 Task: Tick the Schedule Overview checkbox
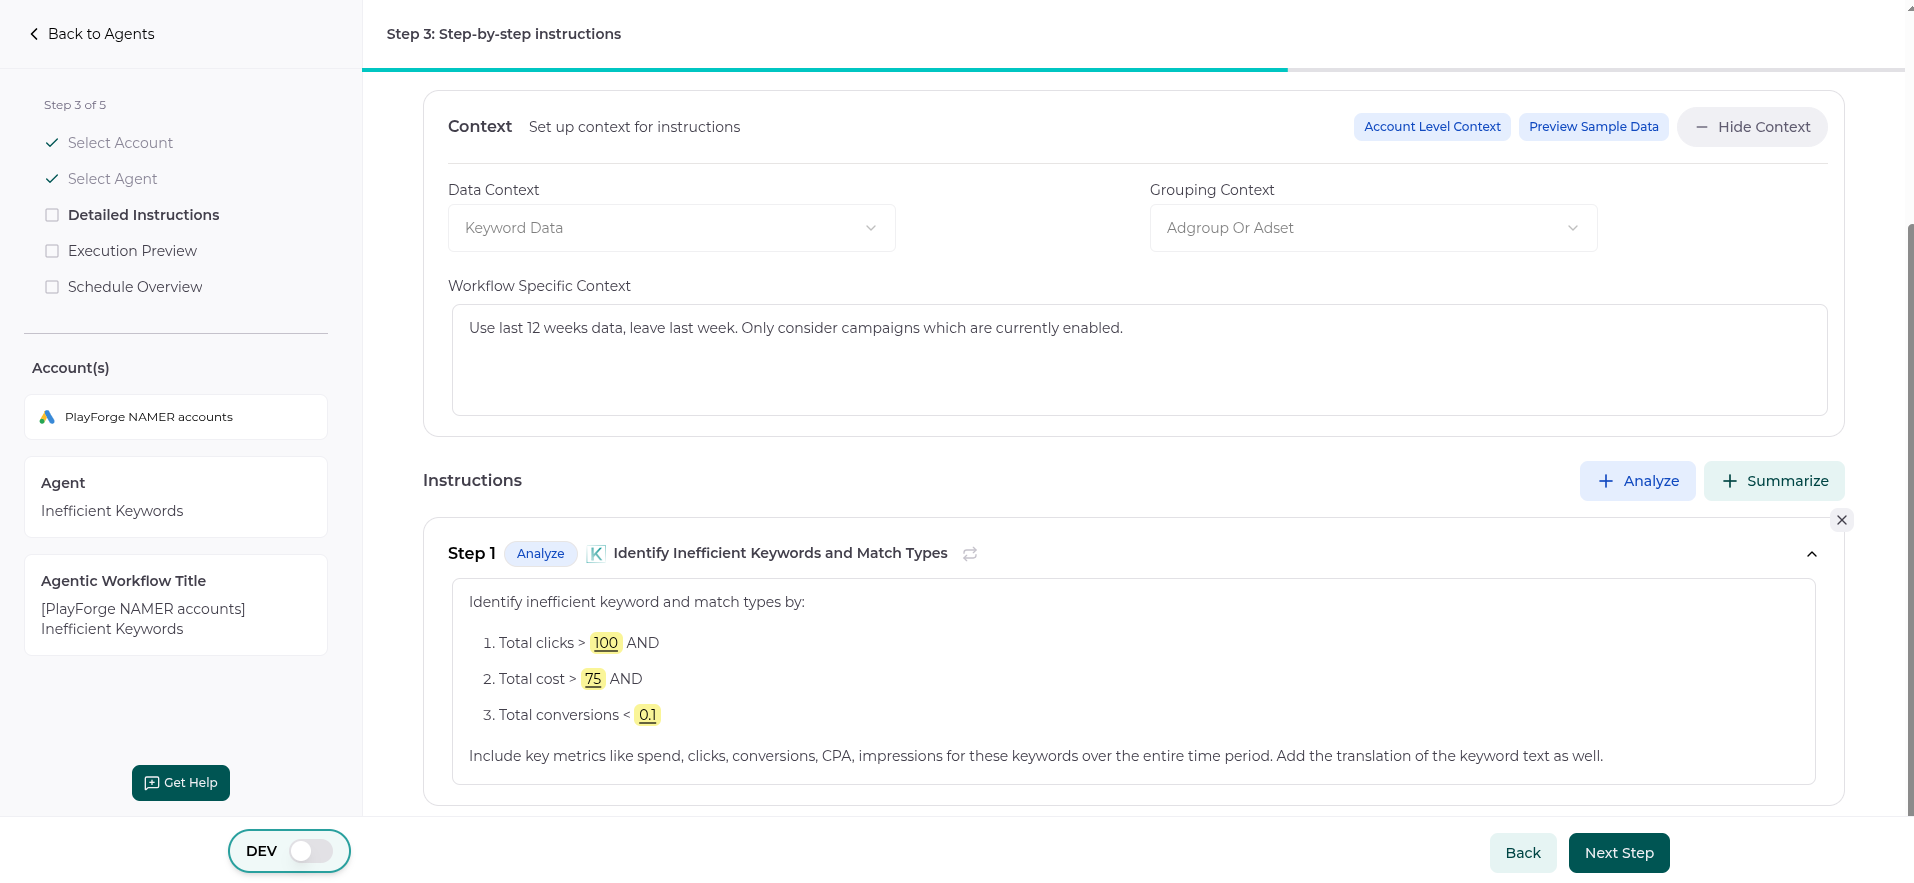(52, 287)
